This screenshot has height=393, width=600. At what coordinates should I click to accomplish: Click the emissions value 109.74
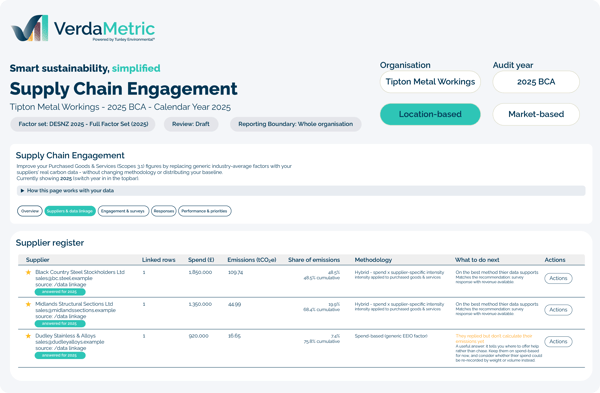tap(235, 272)
